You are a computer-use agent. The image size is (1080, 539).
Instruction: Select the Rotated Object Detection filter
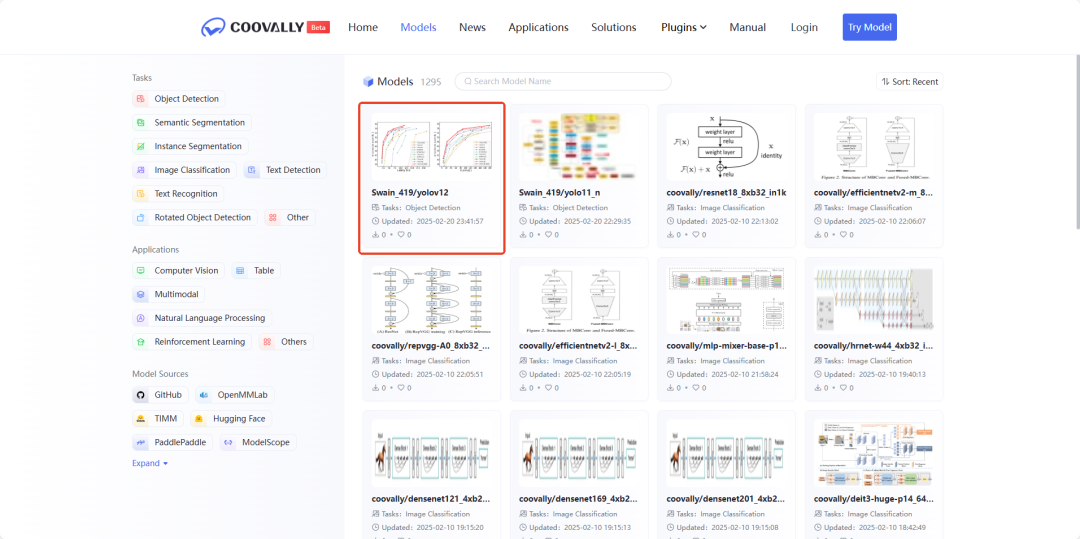point(194,218)
